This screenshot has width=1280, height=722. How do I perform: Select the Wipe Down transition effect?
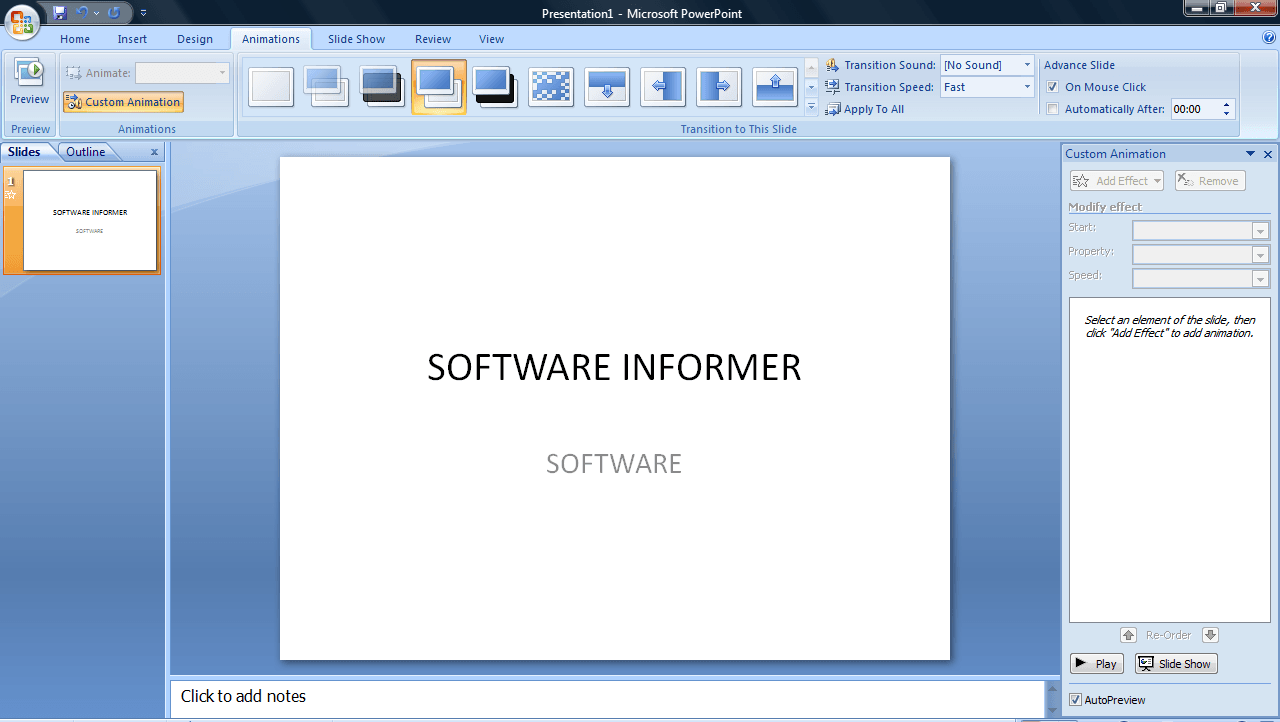pos(607,87)
